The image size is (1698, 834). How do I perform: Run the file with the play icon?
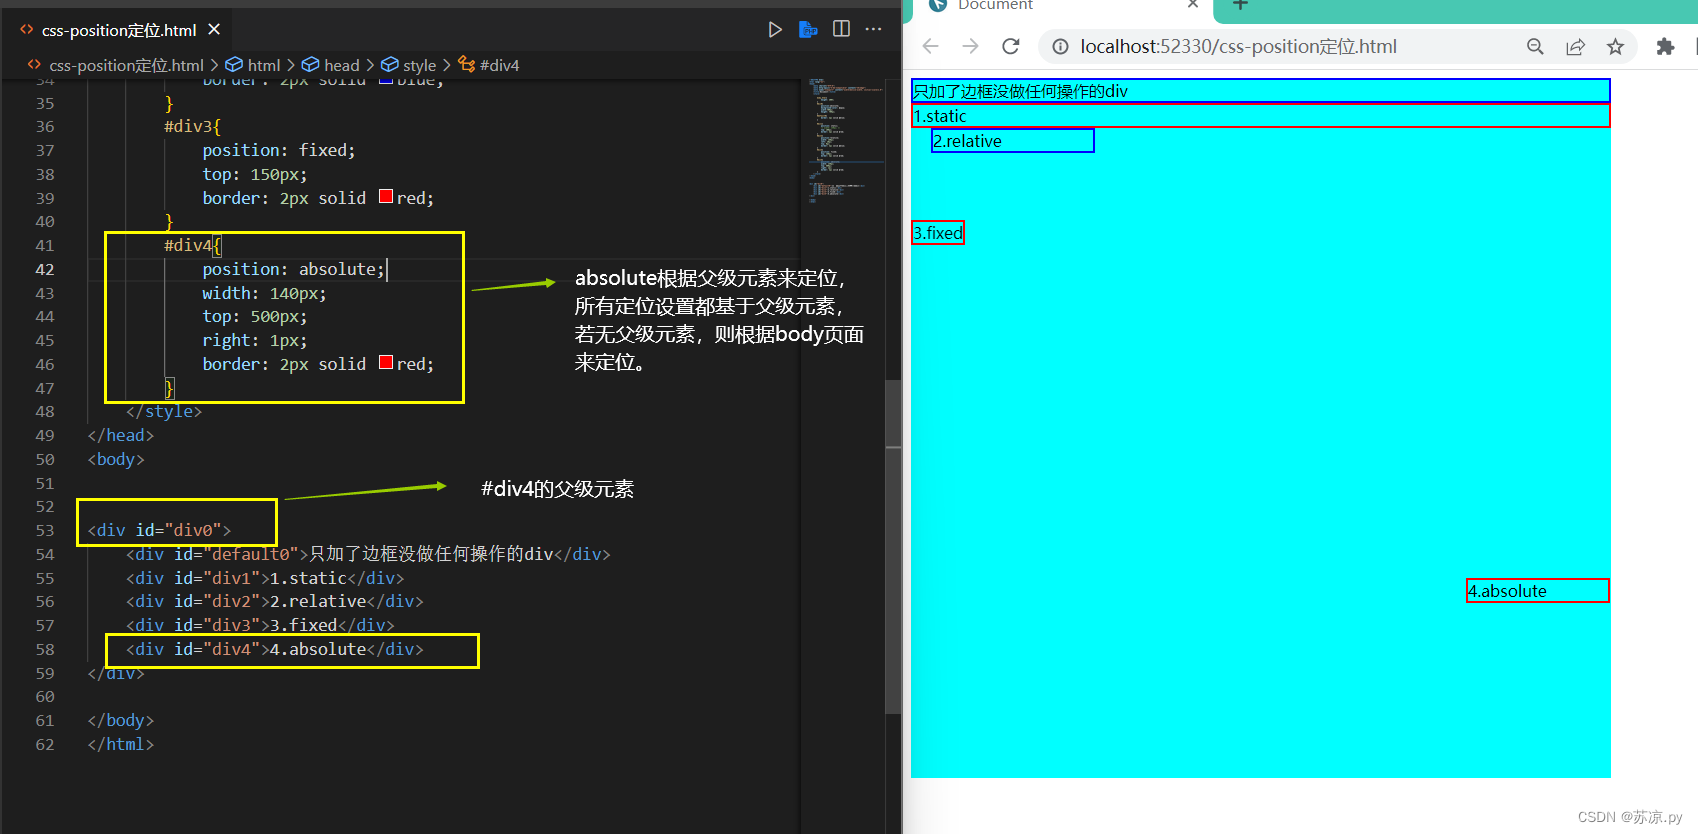coord(775,30)
